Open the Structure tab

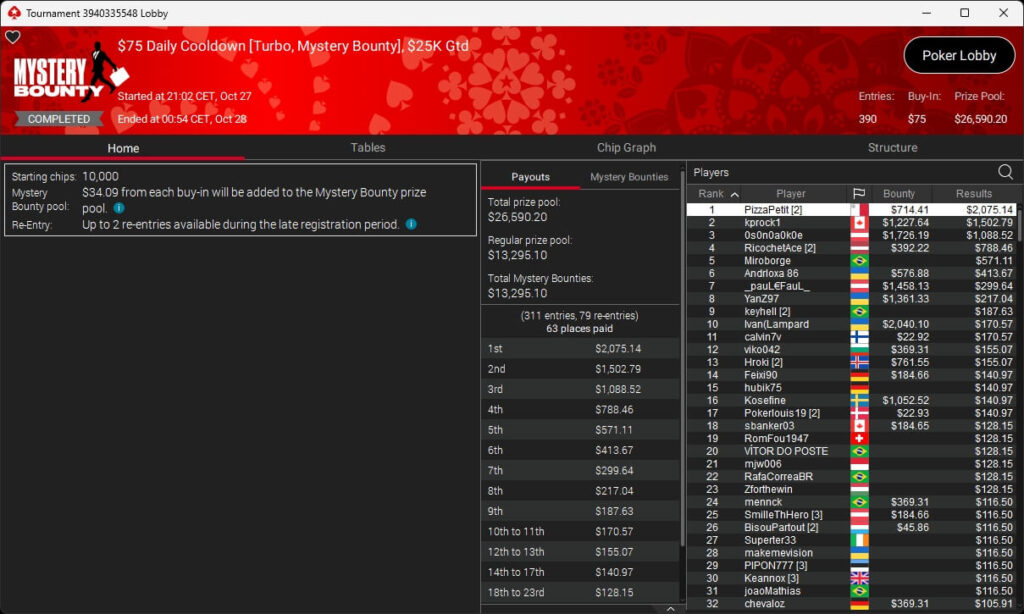[892, 147]
